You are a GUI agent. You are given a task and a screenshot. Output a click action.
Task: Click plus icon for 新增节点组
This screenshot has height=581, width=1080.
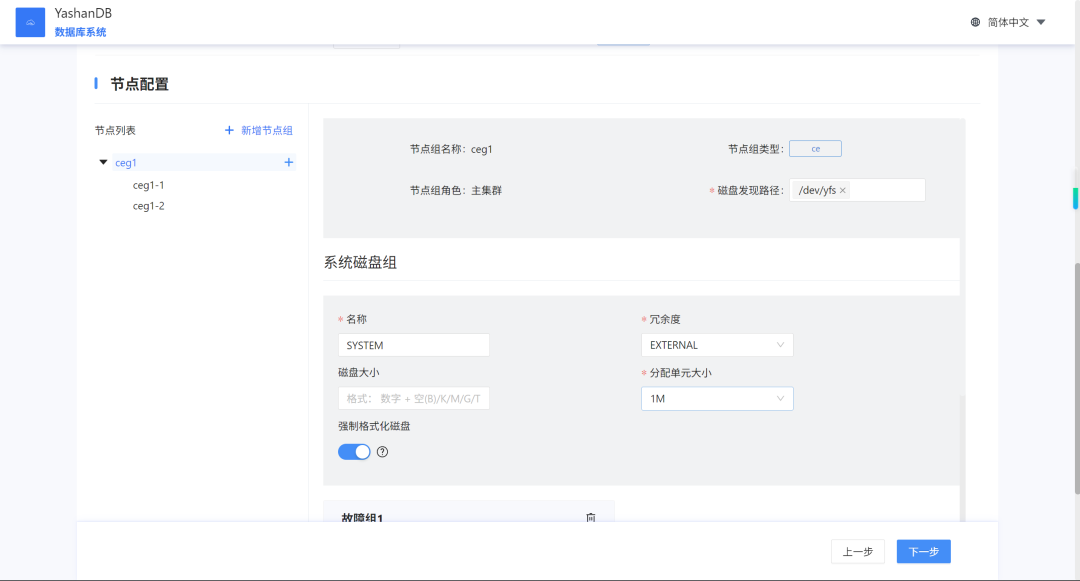tap(229, 130)
